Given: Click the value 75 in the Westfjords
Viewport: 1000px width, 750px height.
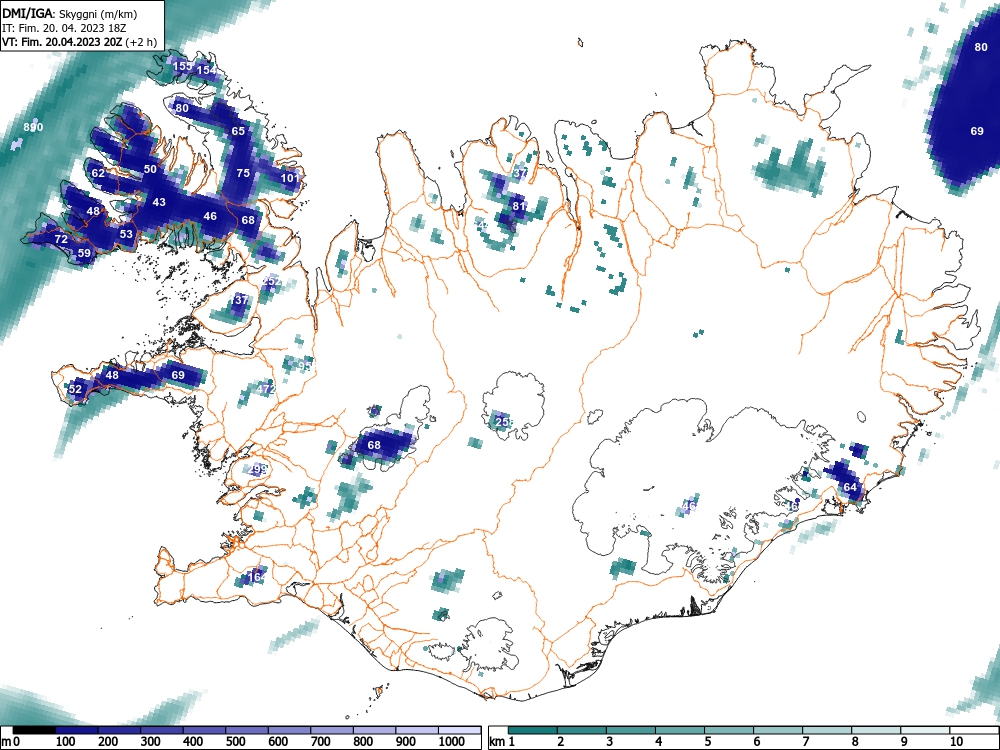Looking at the screenshot, I should pyautogui.click(x=243, y=173).
